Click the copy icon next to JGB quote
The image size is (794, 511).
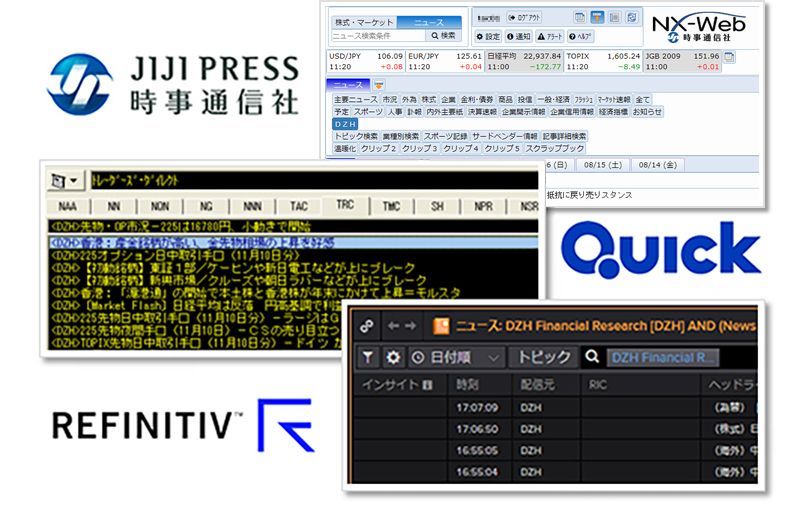(x=729, y=57)
